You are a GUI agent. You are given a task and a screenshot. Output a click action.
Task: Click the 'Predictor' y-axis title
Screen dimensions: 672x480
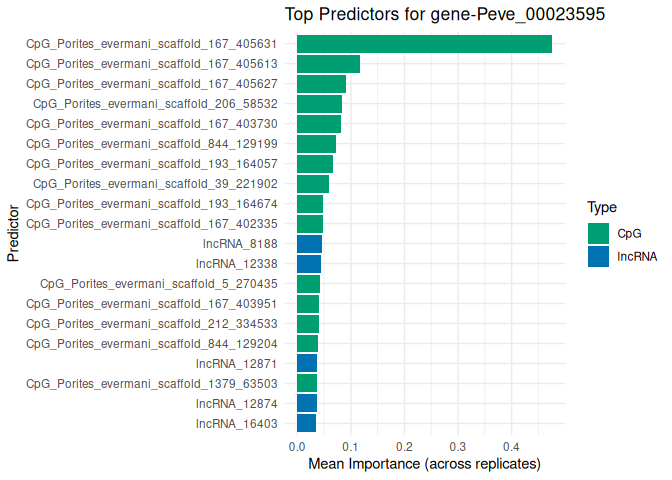click(x=13, y=233)
